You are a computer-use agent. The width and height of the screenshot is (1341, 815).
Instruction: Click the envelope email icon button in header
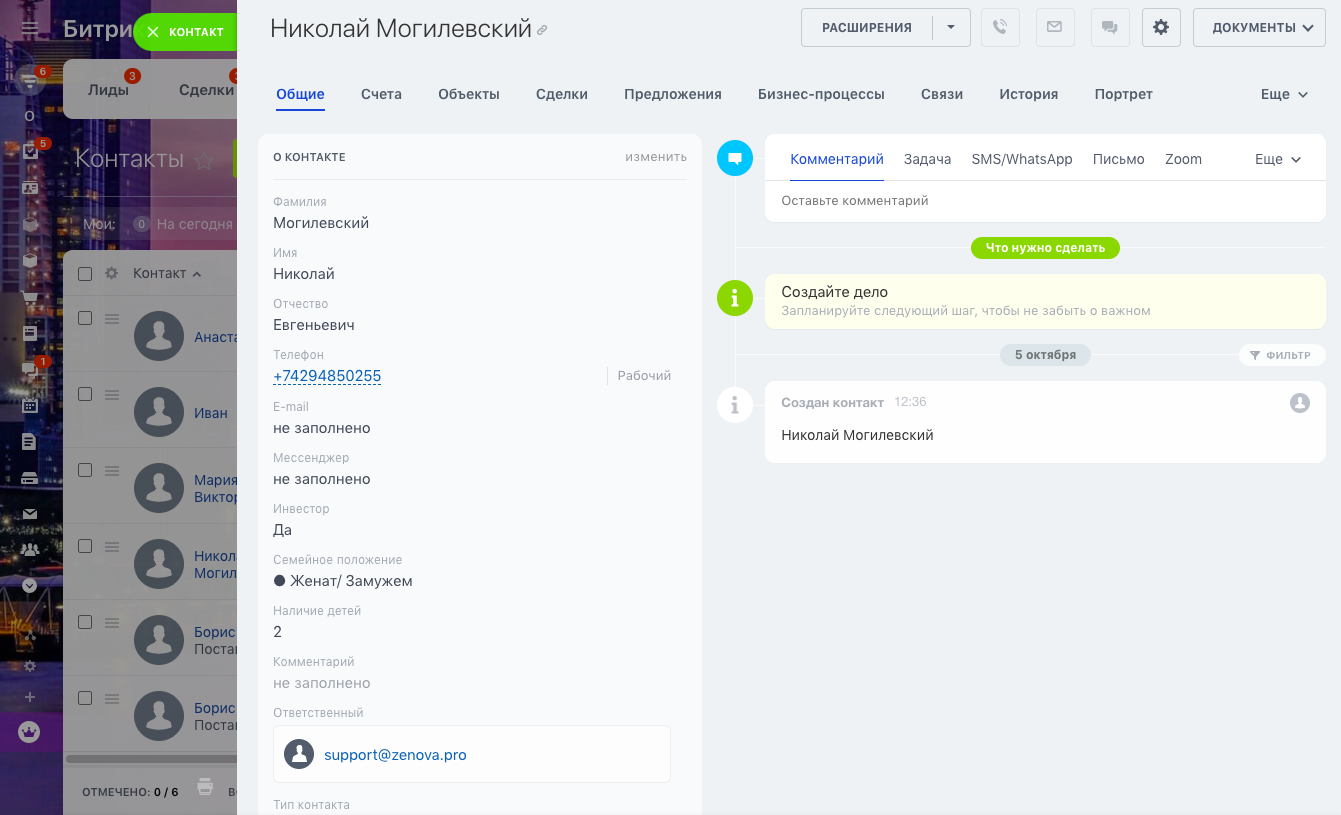(x=1054, y=28)
